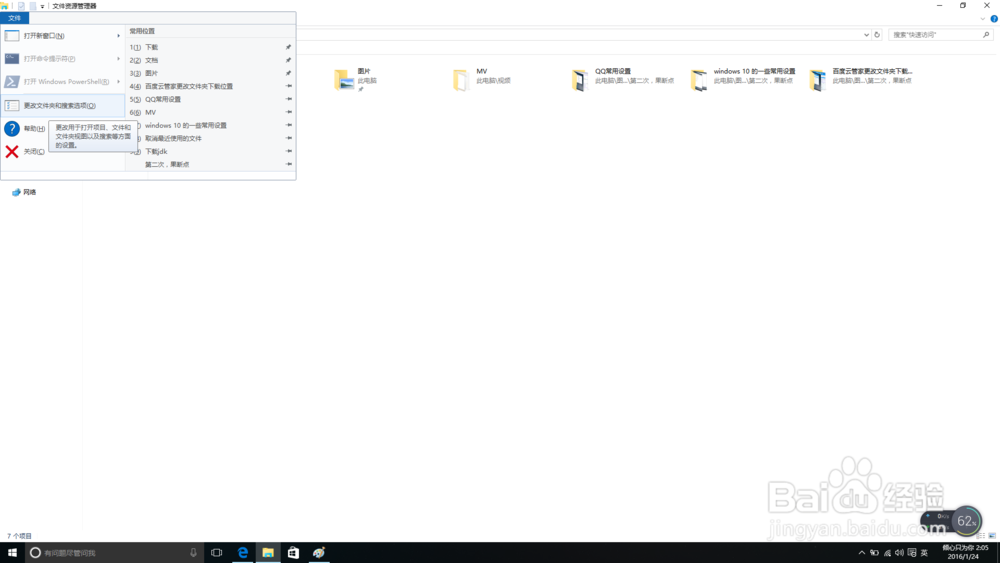Click the 文件 File tab
The height and width of the screenshot is (563, 1000).
point(14,18)
